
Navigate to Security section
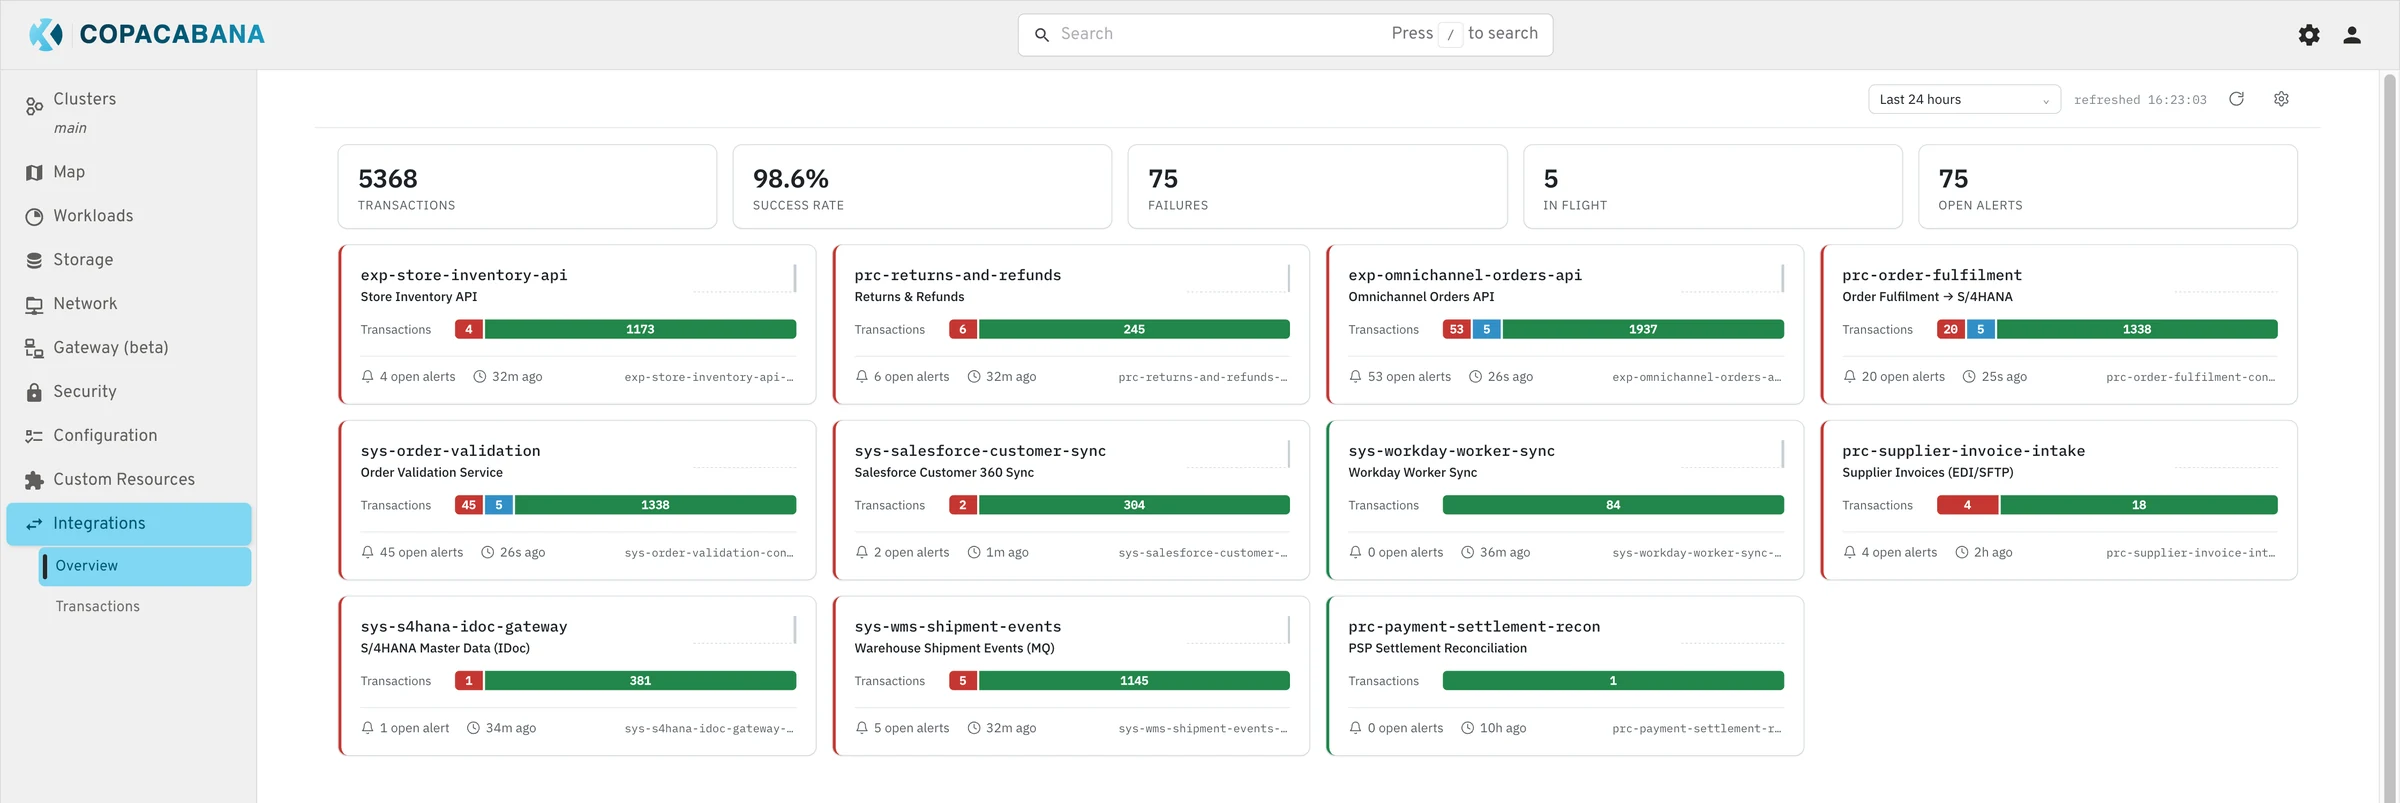pos(85,392)
